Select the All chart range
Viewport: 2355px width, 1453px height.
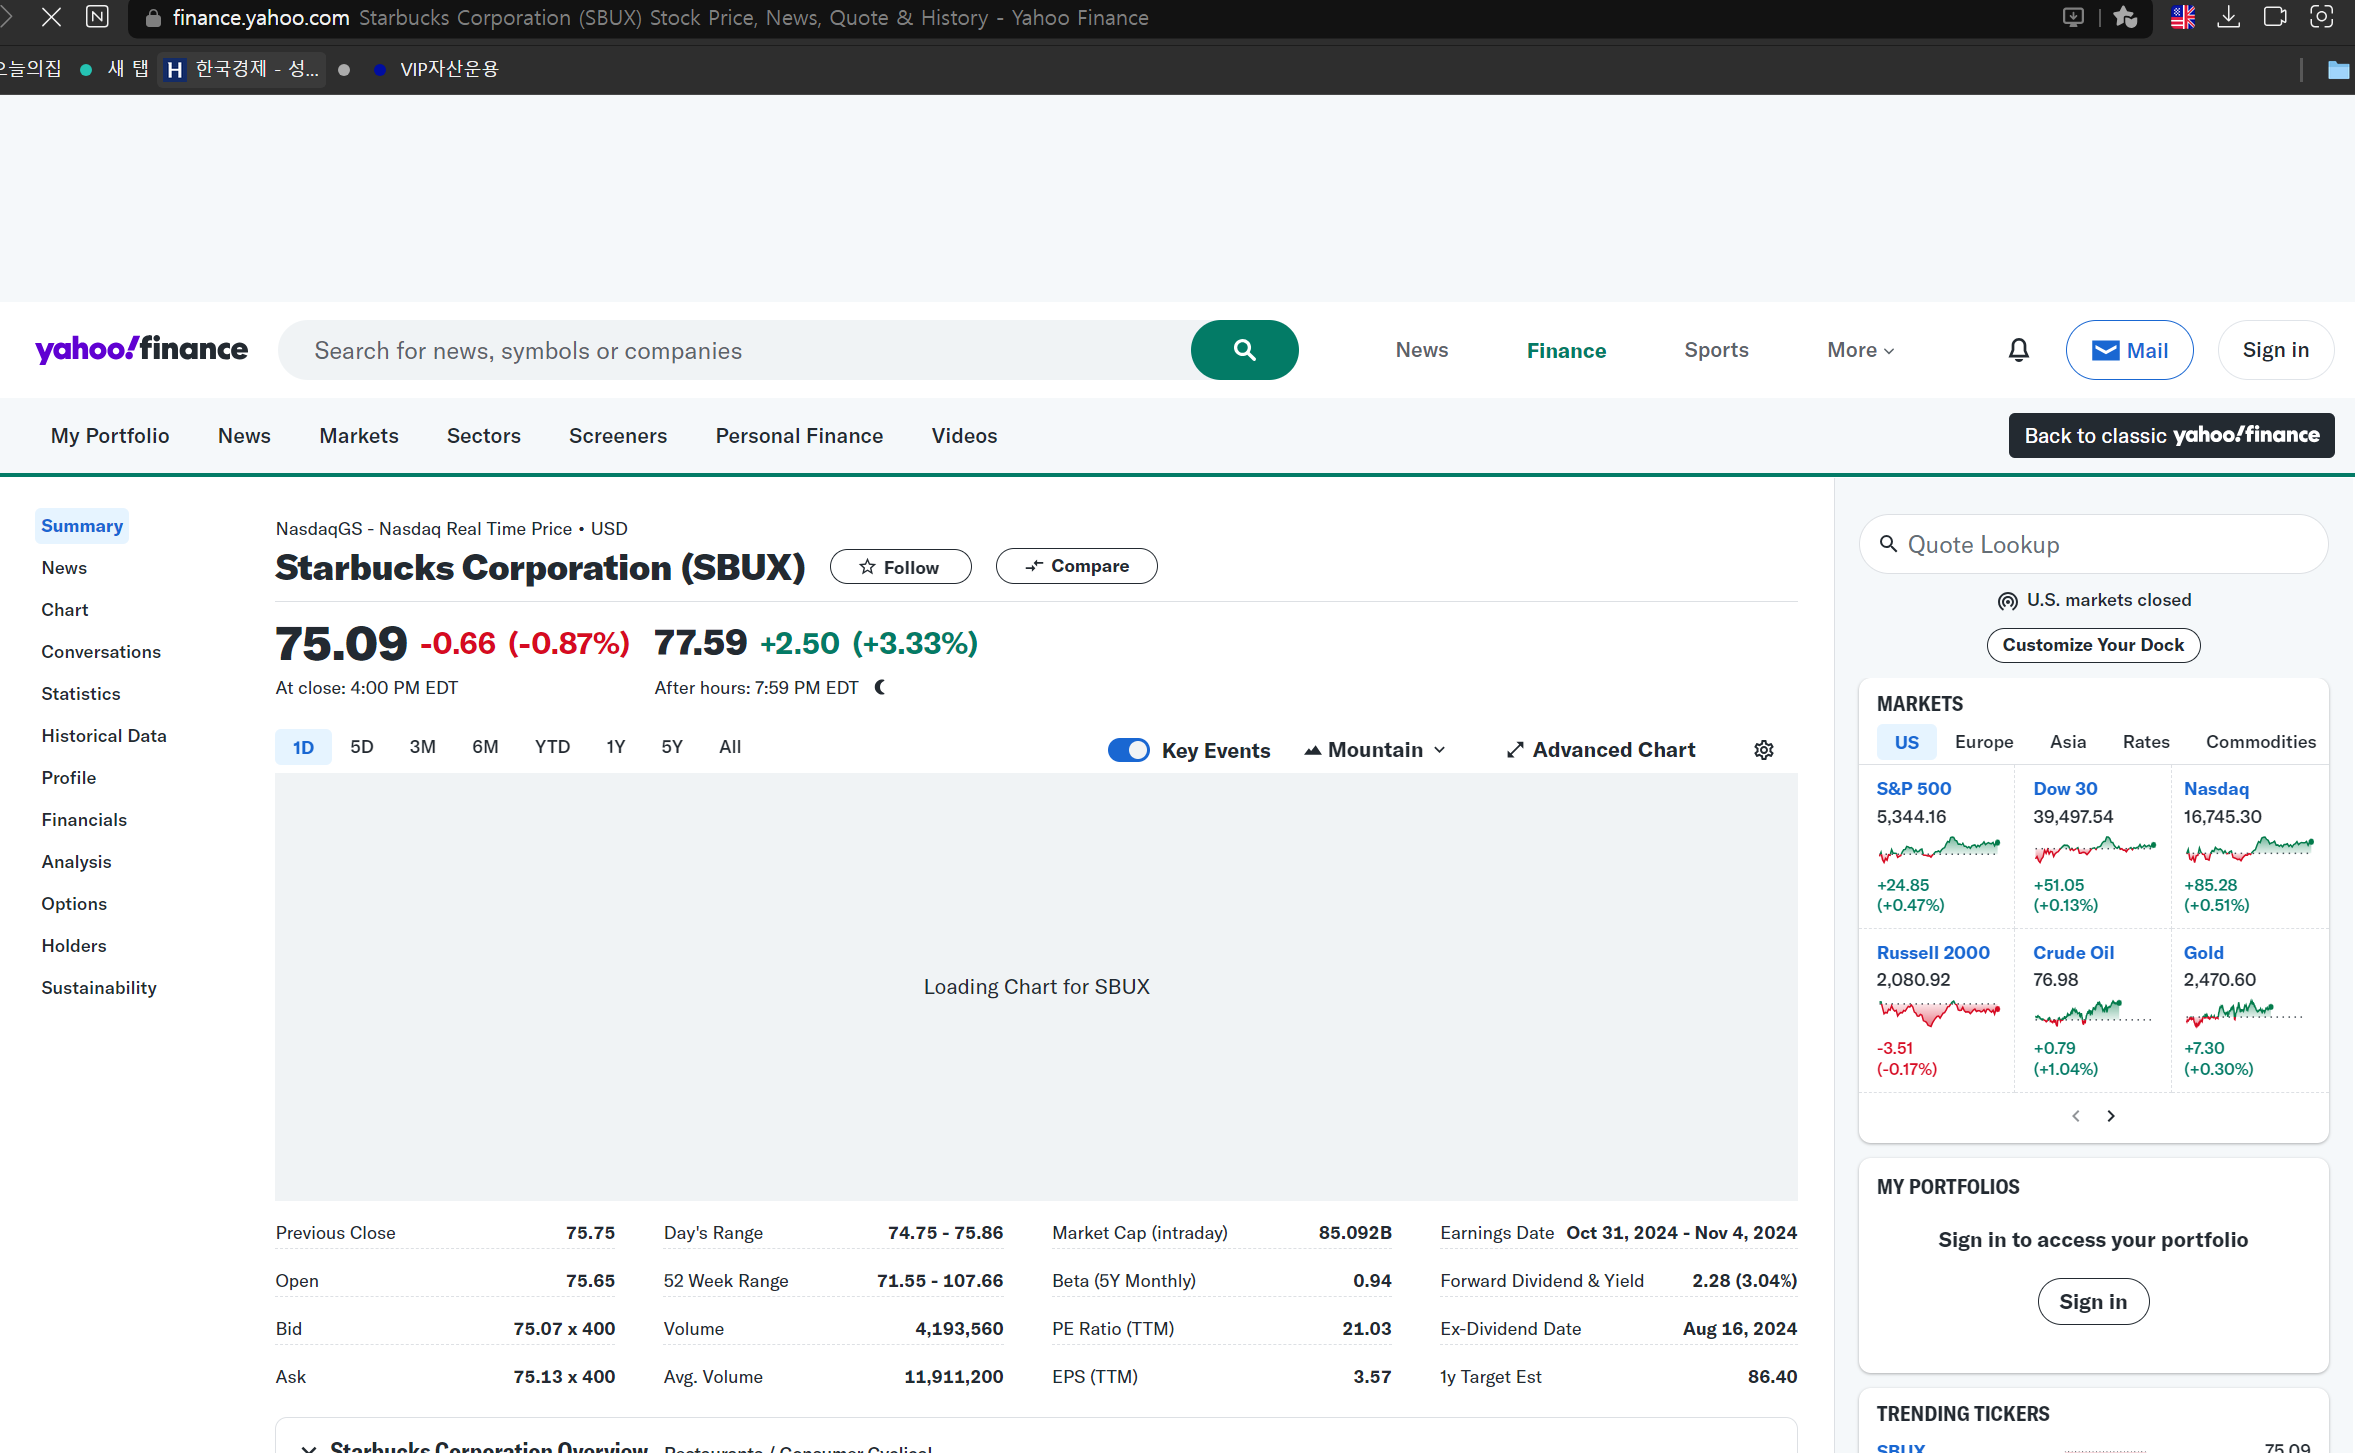point(730,747)
